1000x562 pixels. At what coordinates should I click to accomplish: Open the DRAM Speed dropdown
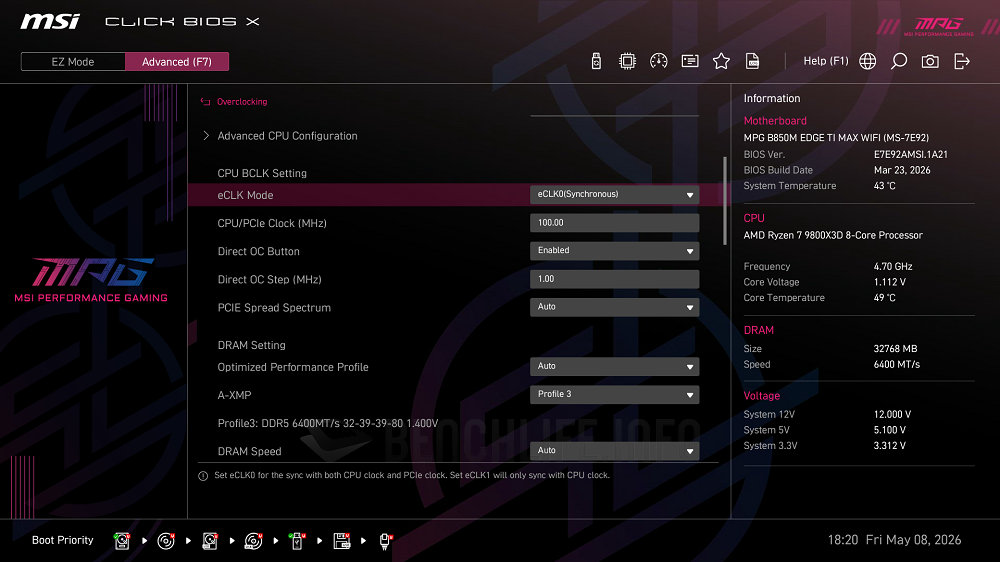614,450
